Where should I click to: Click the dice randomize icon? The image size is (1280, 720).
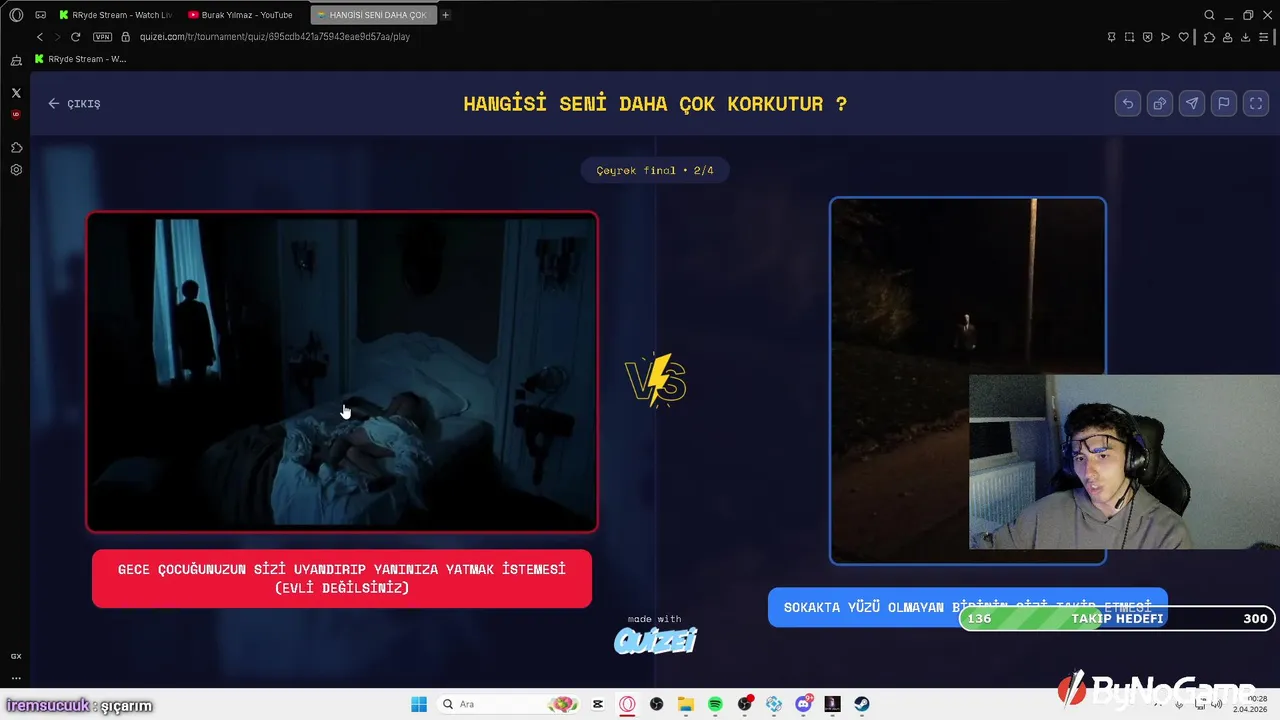click(1160, 103)
